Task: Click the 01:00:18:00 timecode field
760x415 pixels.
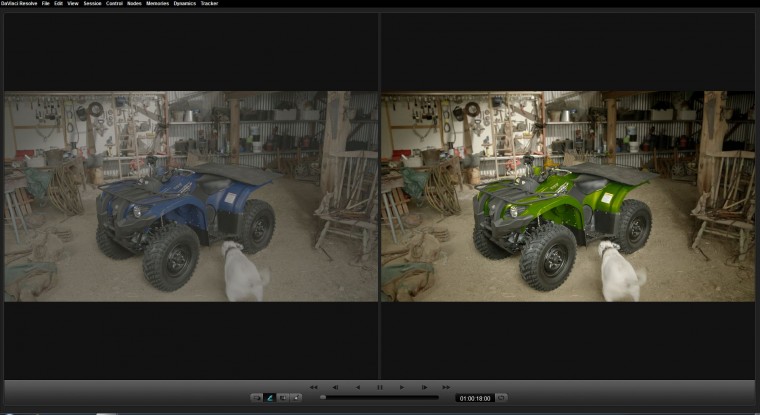Action: click(474, 398)
